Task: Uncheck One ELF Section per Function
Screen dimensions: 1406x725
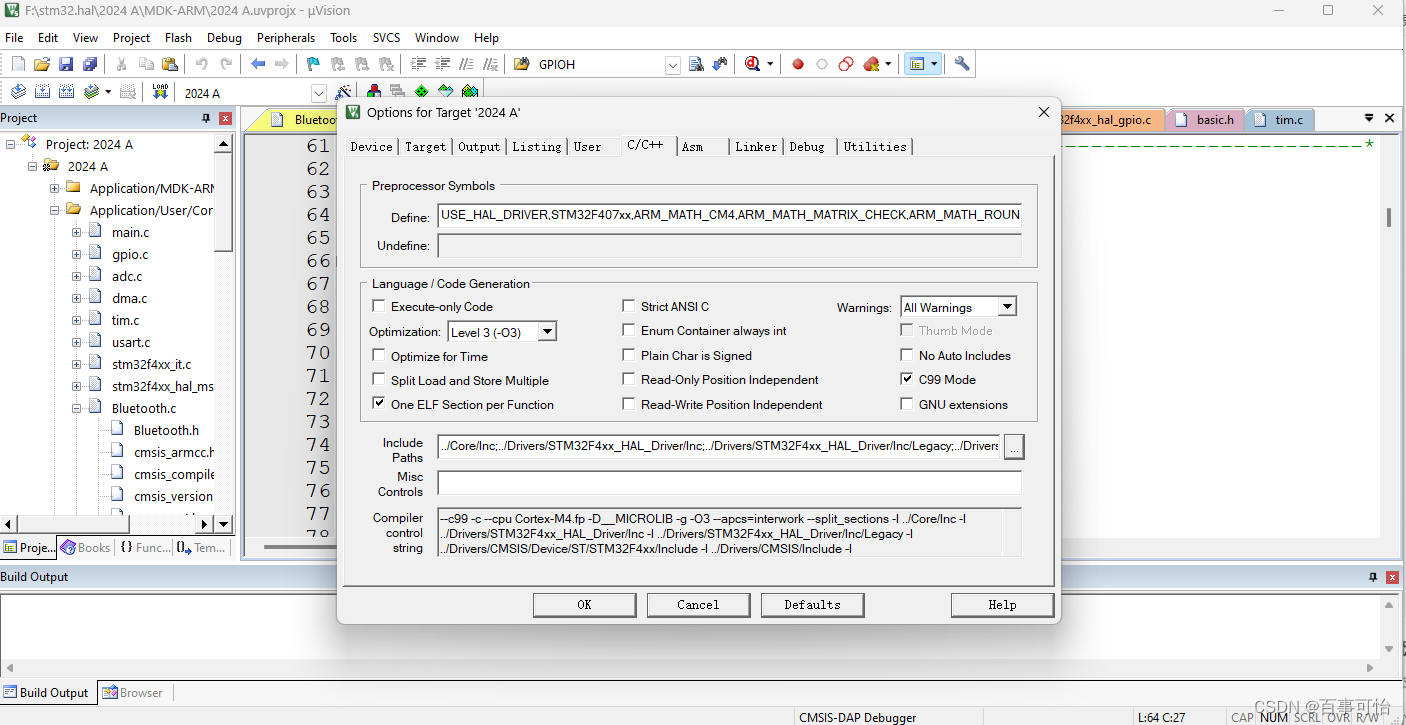Action: pos(379,403)
